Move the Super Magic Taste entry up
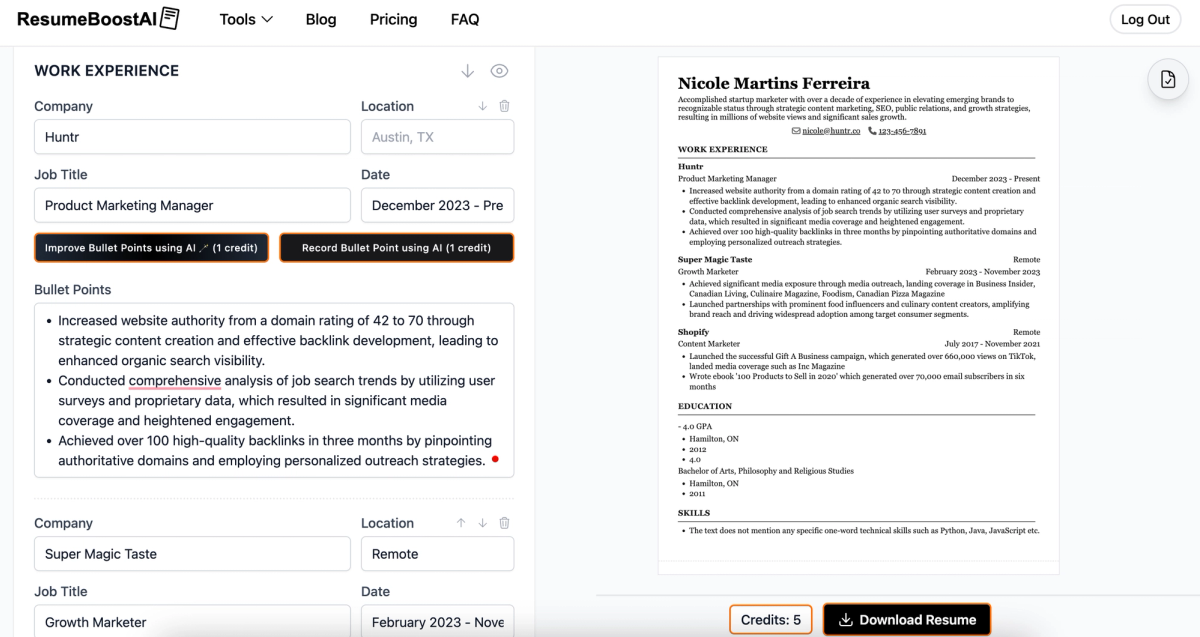The width and height of the screenshot is (1200, 637). tap(461, 523)
